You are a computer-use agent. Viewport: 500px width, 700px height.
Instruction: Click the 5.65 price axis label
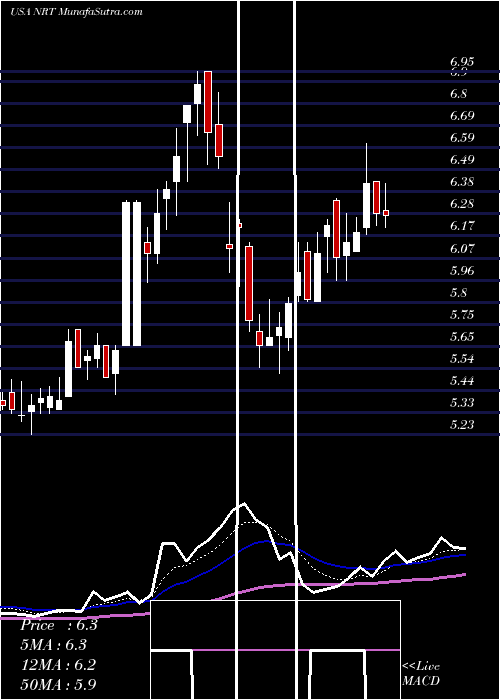pos(462,337)
